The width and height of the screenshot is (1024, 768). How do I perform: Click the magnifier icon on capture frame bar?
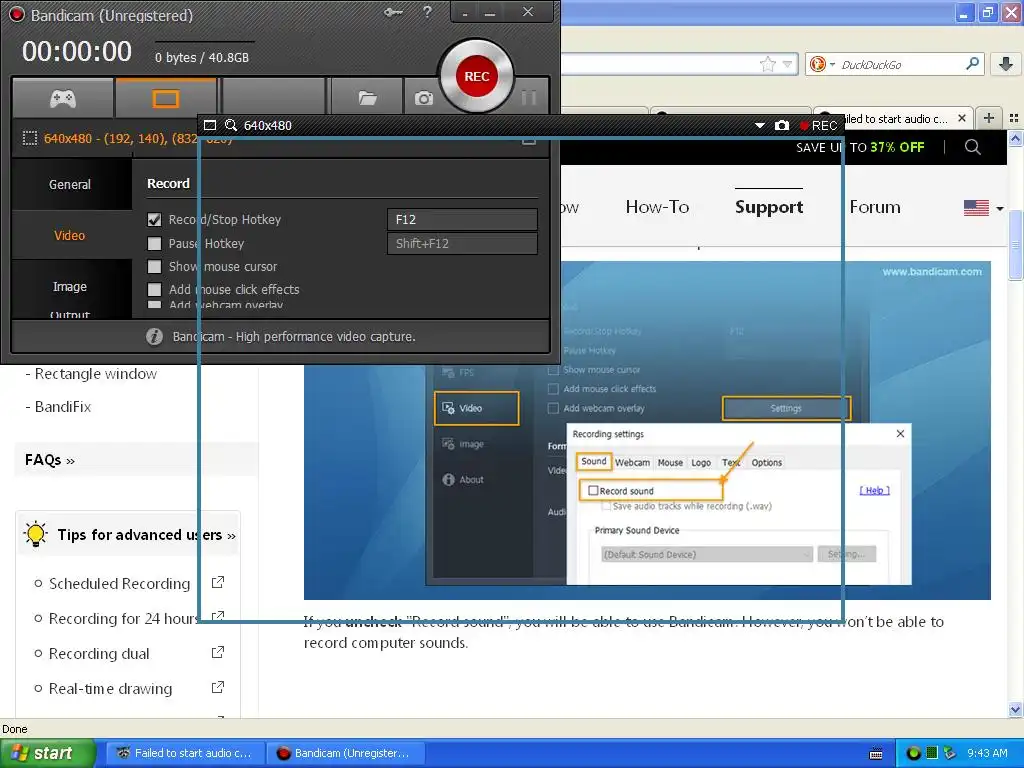click(231, 125)
